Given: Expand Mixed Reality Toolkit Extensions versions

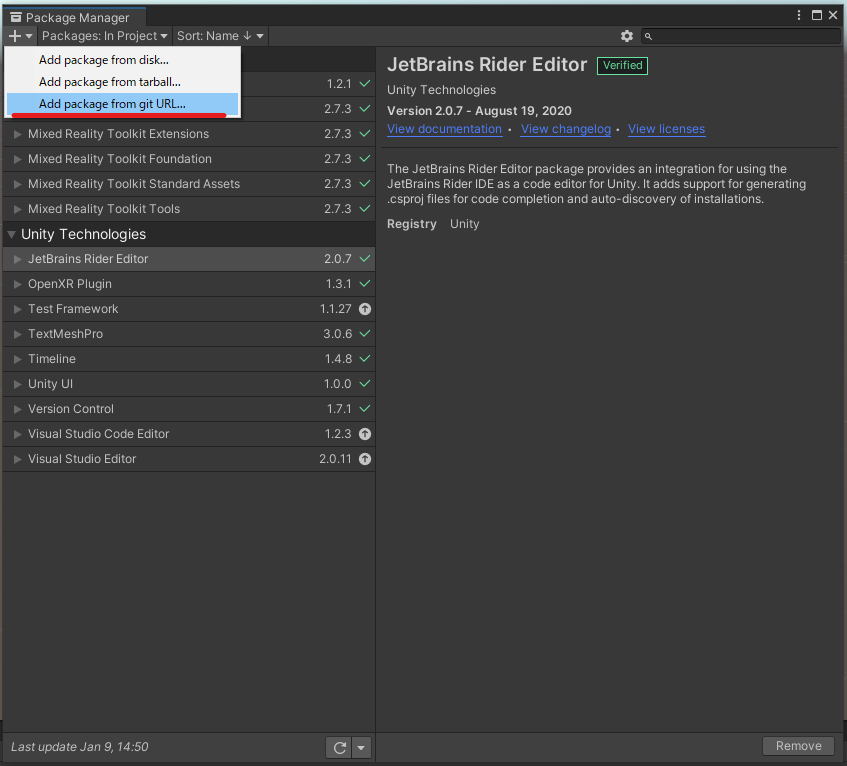Looking at the screenshot, I should tap(17, 134).
